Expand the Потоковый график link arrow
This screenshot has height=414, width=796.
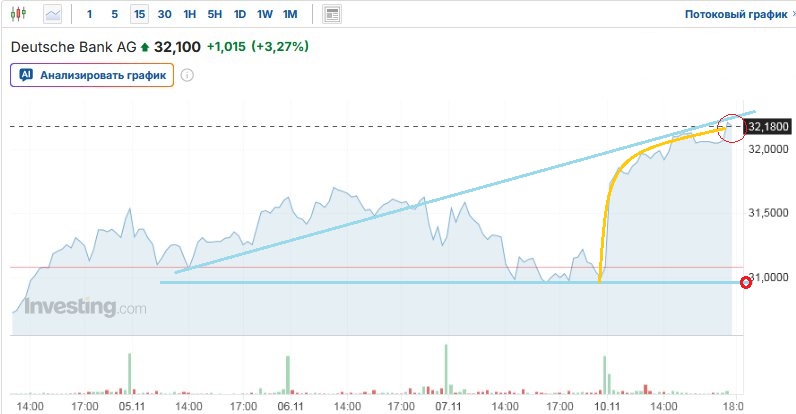(781, 15)
